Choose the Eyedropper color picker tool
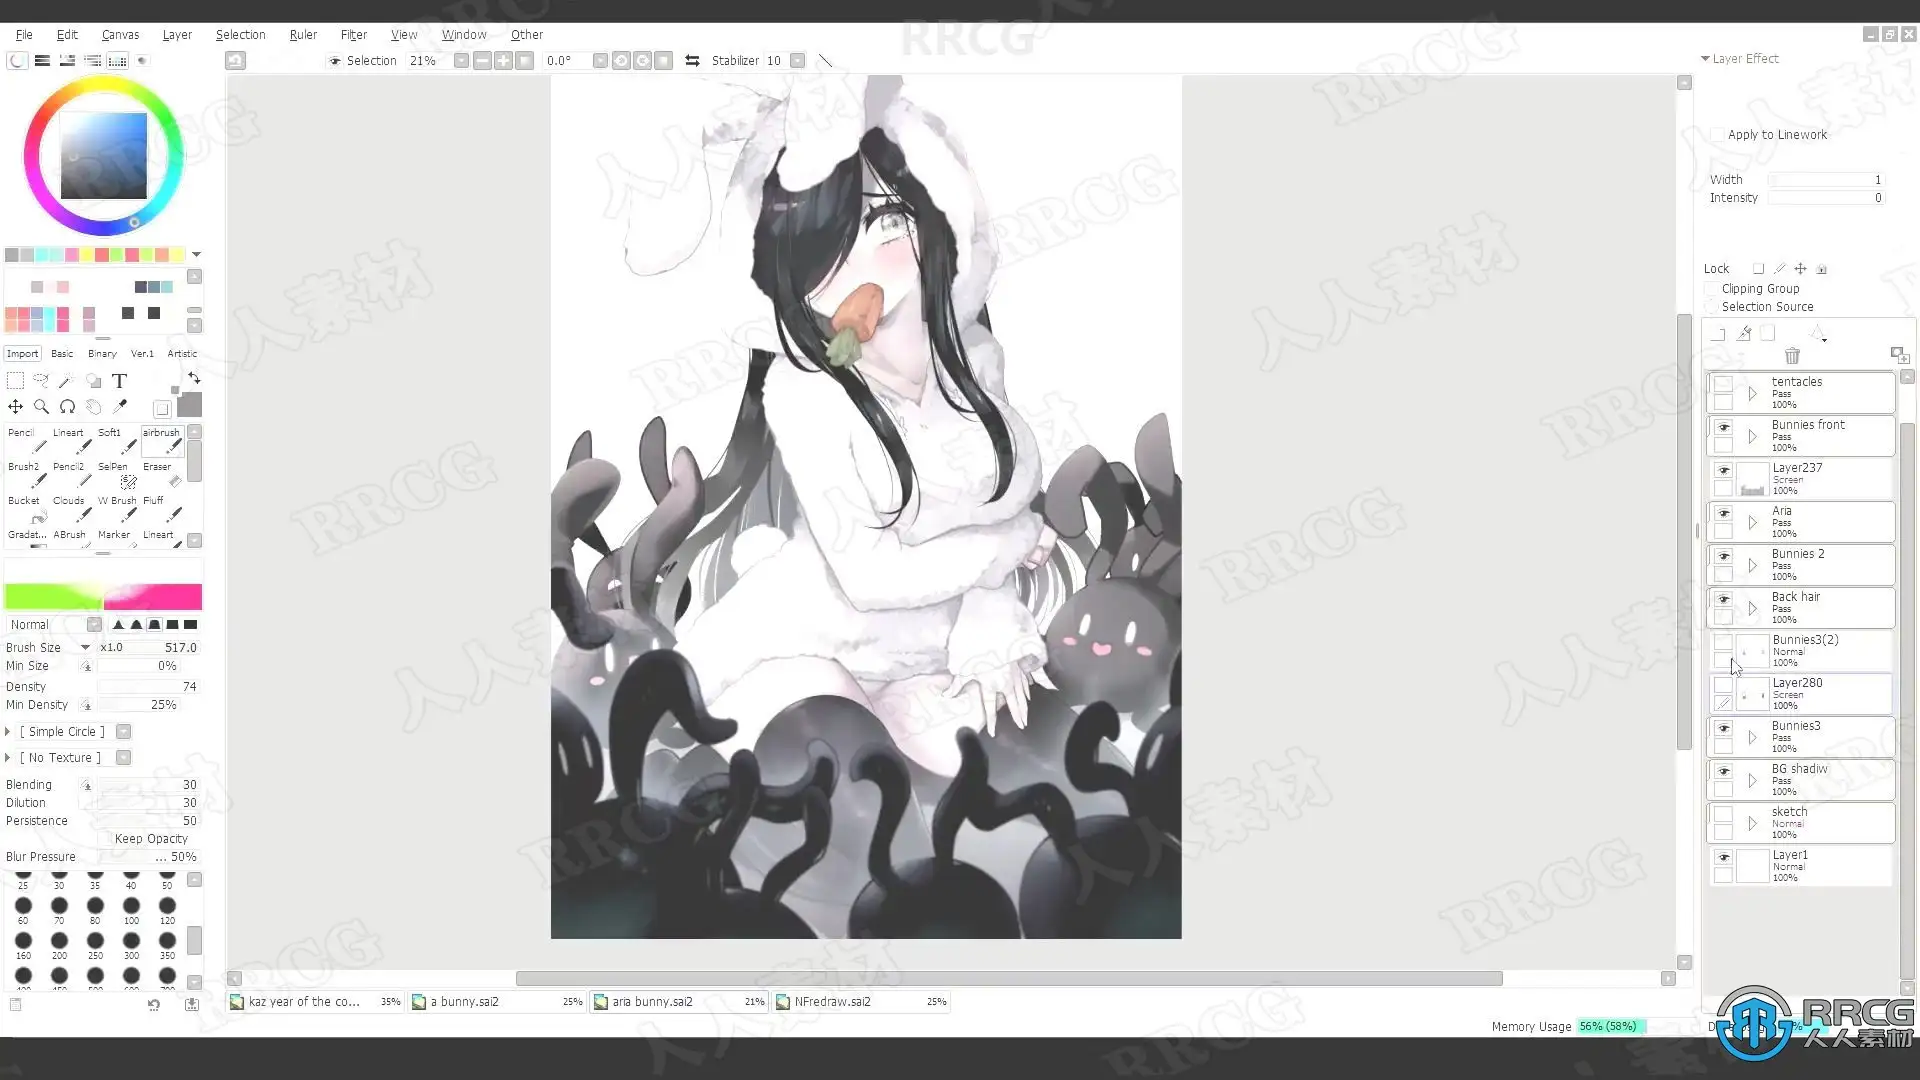This screenshot has width=1920, height=1080. [120, 406]
